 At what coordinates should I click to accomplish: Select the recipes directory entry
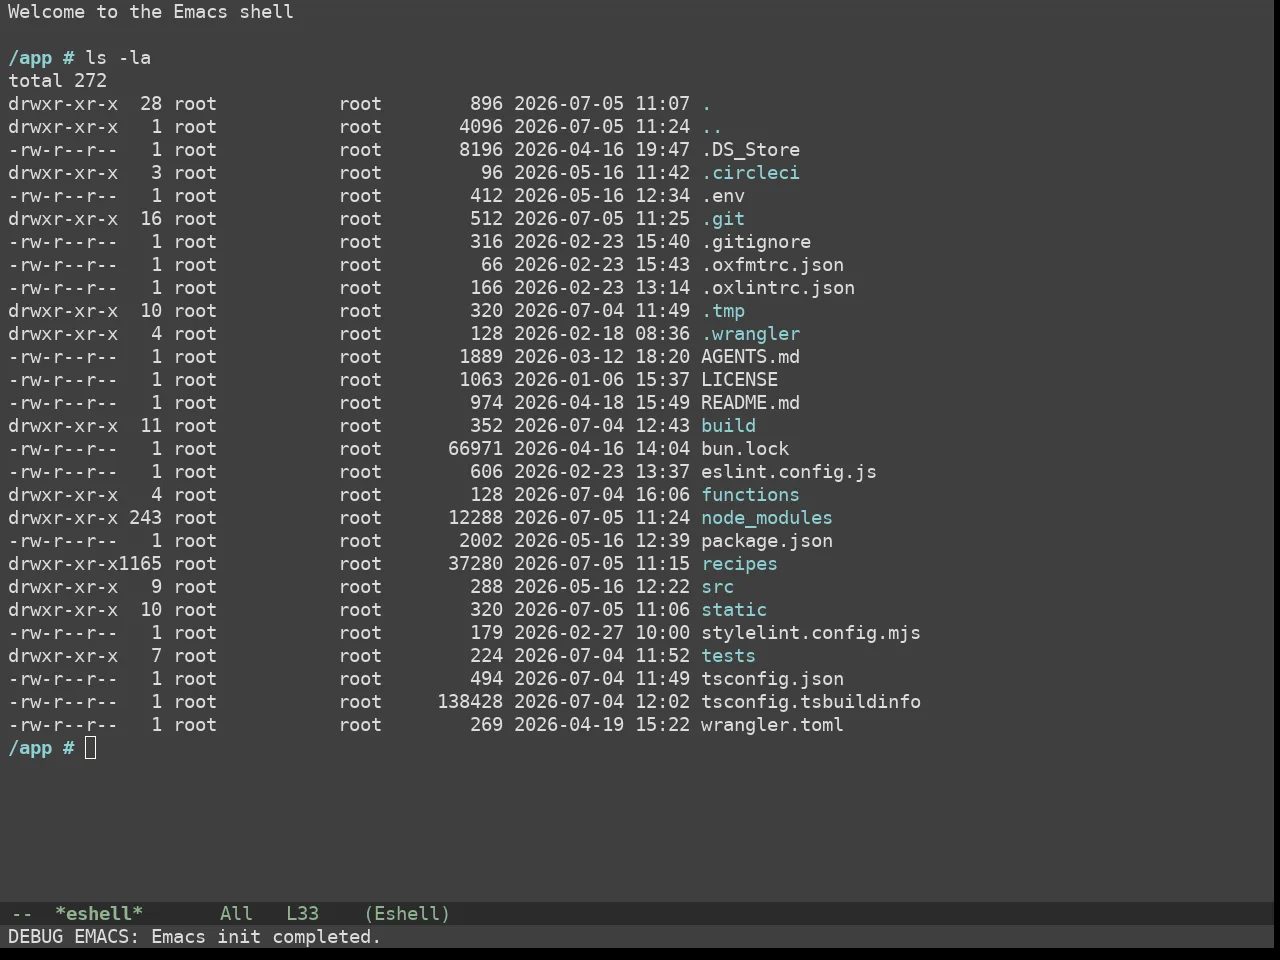[x=739, y=564]
